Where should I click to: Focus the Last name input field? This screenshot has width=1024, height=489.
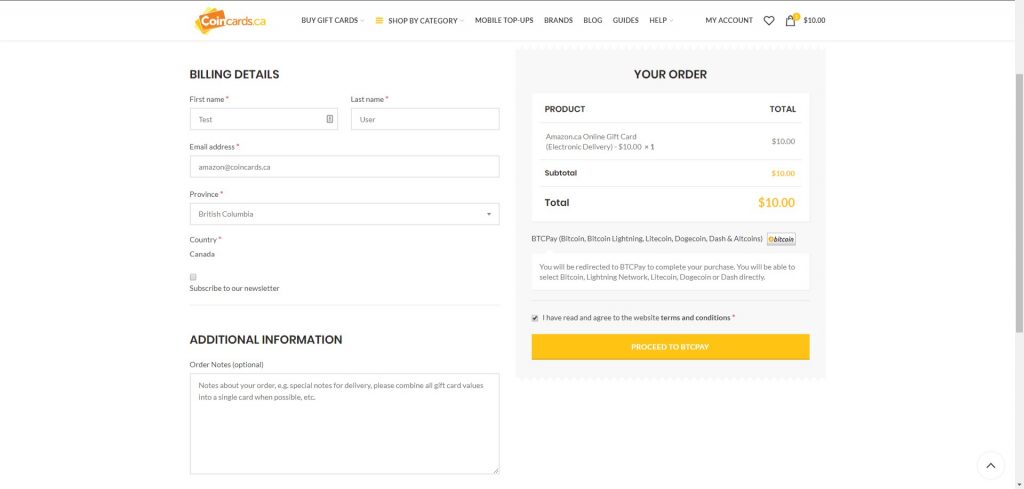[425, 119]
